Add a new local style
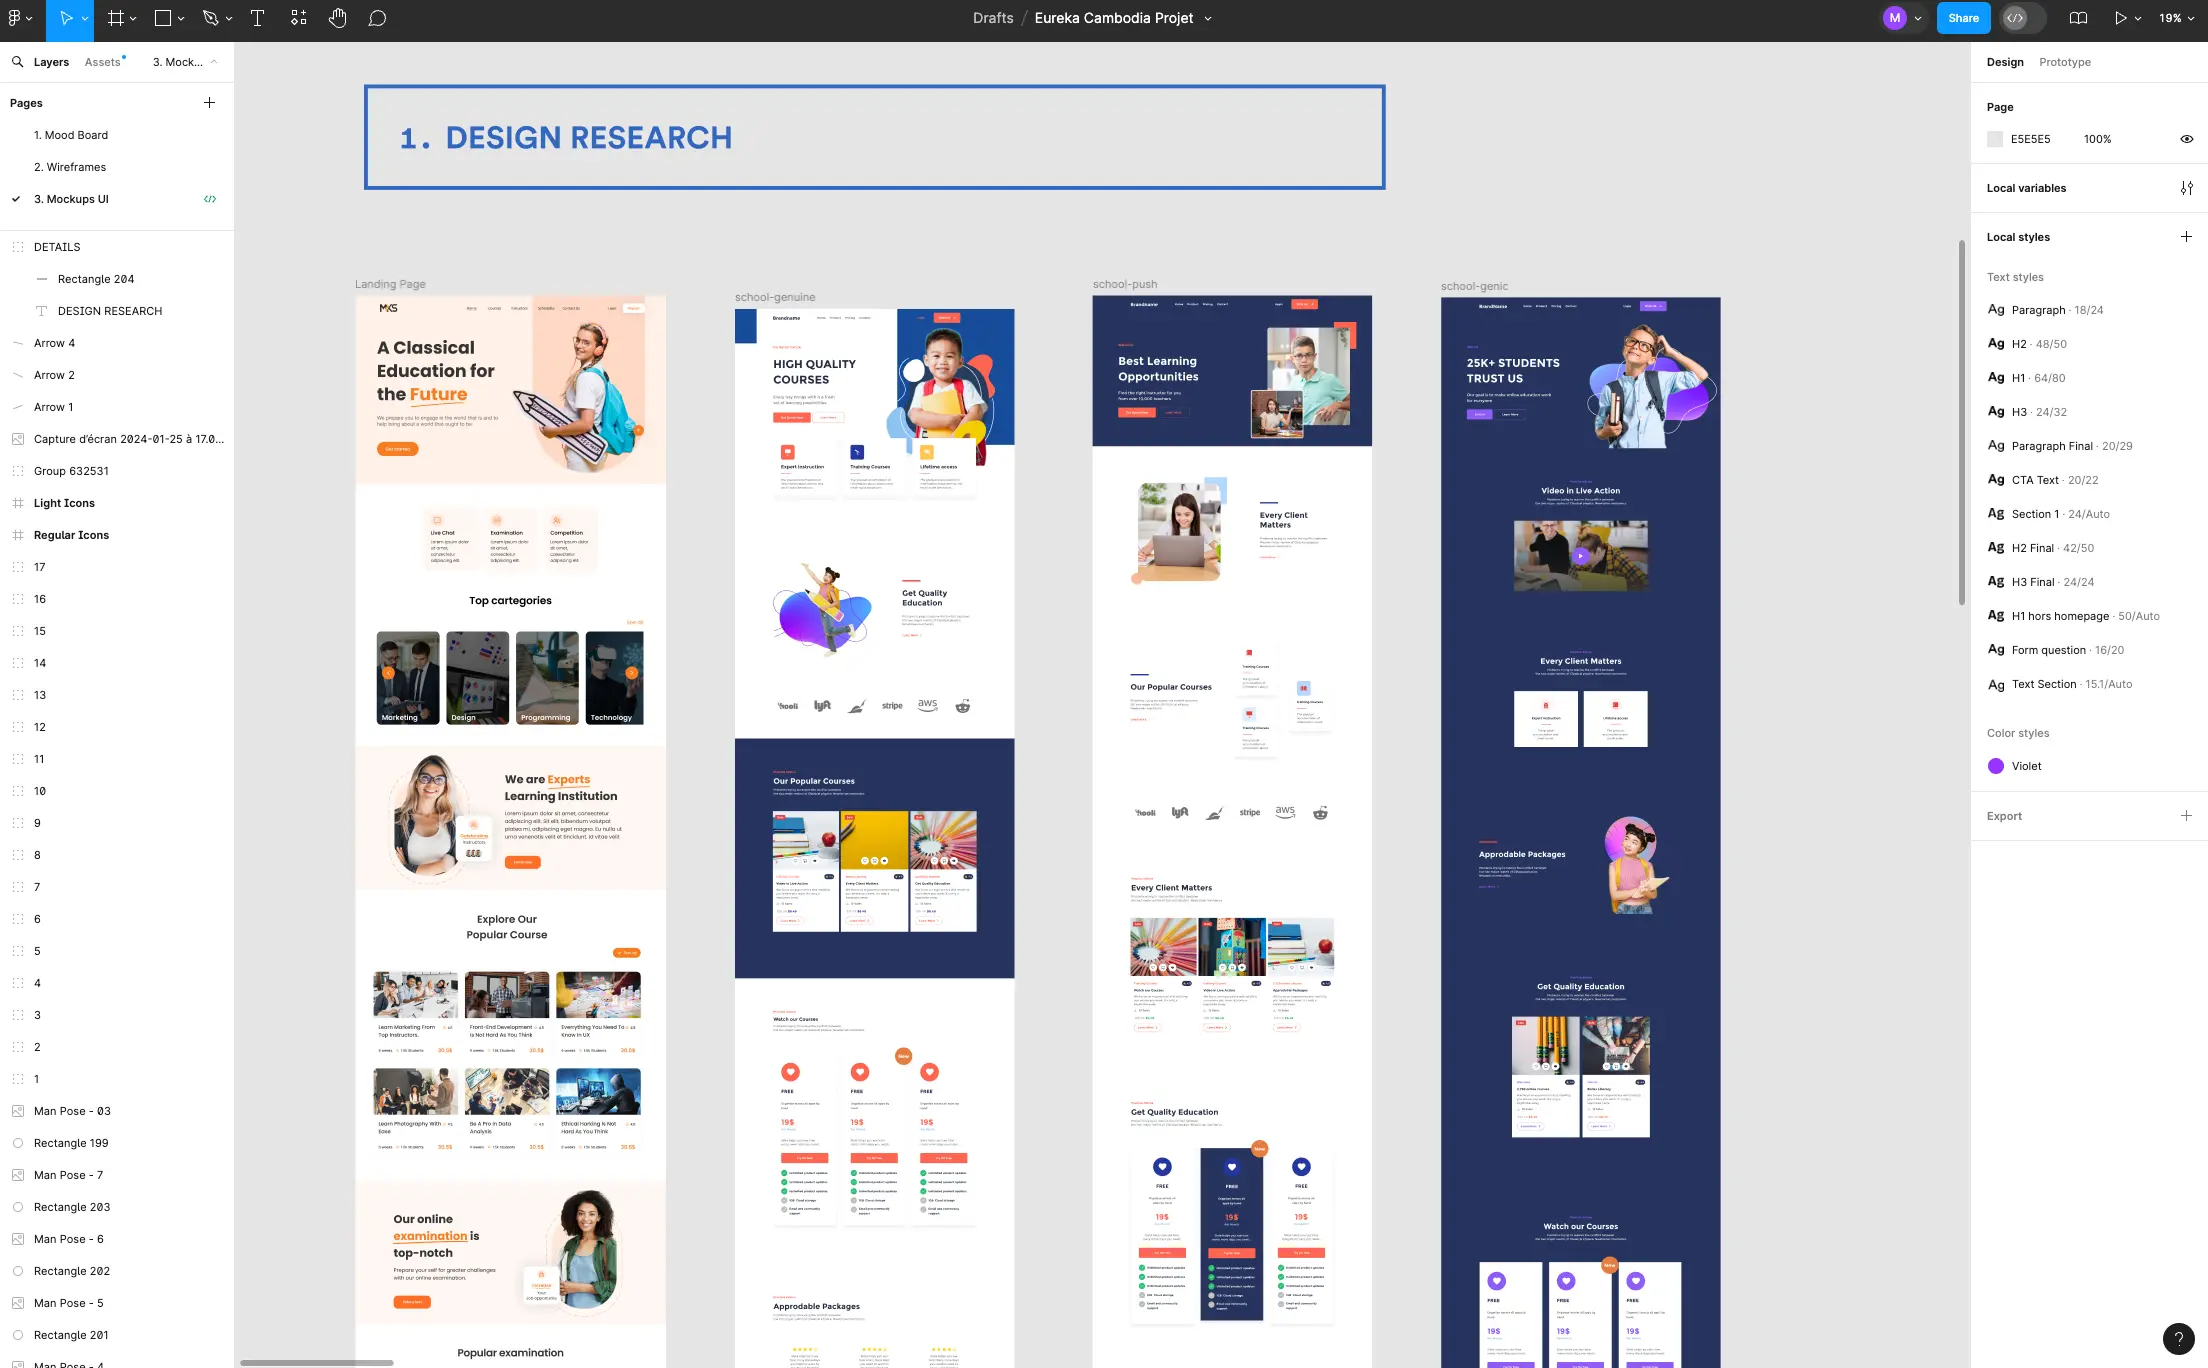Screen dimensions: 2208x1368 tap(2186, 237)
